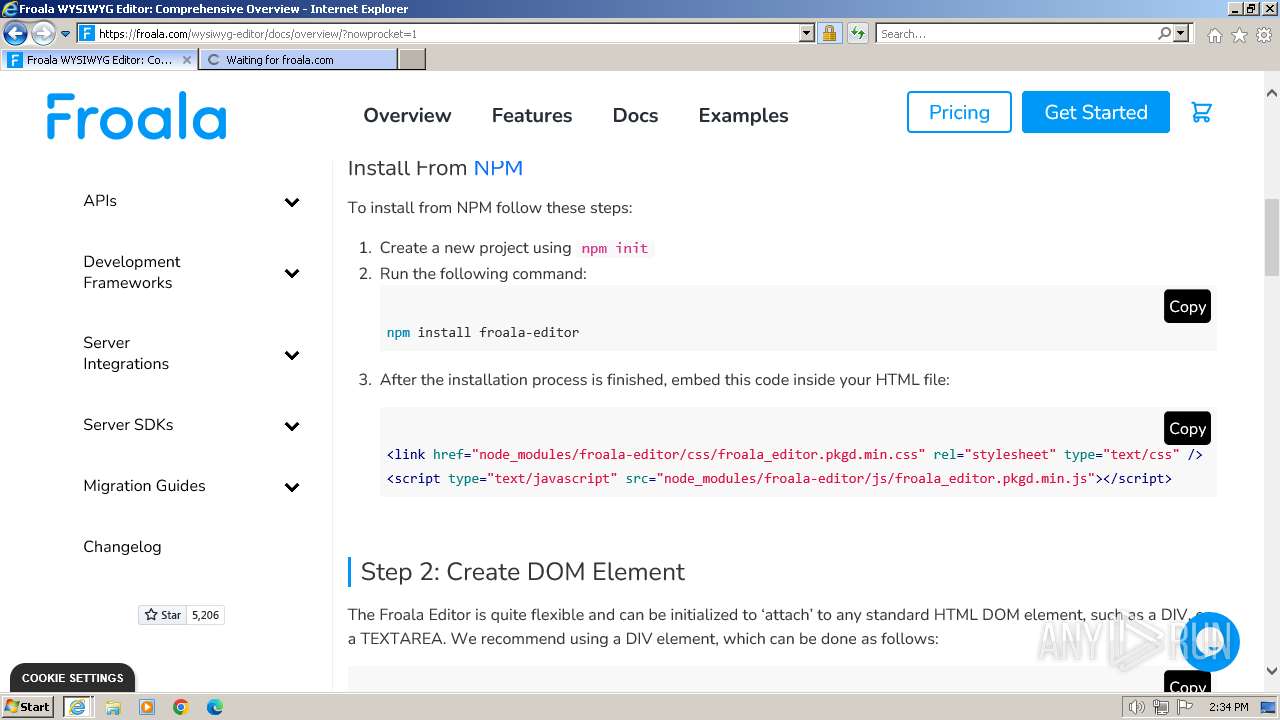1280x720 pixels.
Task: Expand Server Integrations chevron
Action: click(292, 355)
